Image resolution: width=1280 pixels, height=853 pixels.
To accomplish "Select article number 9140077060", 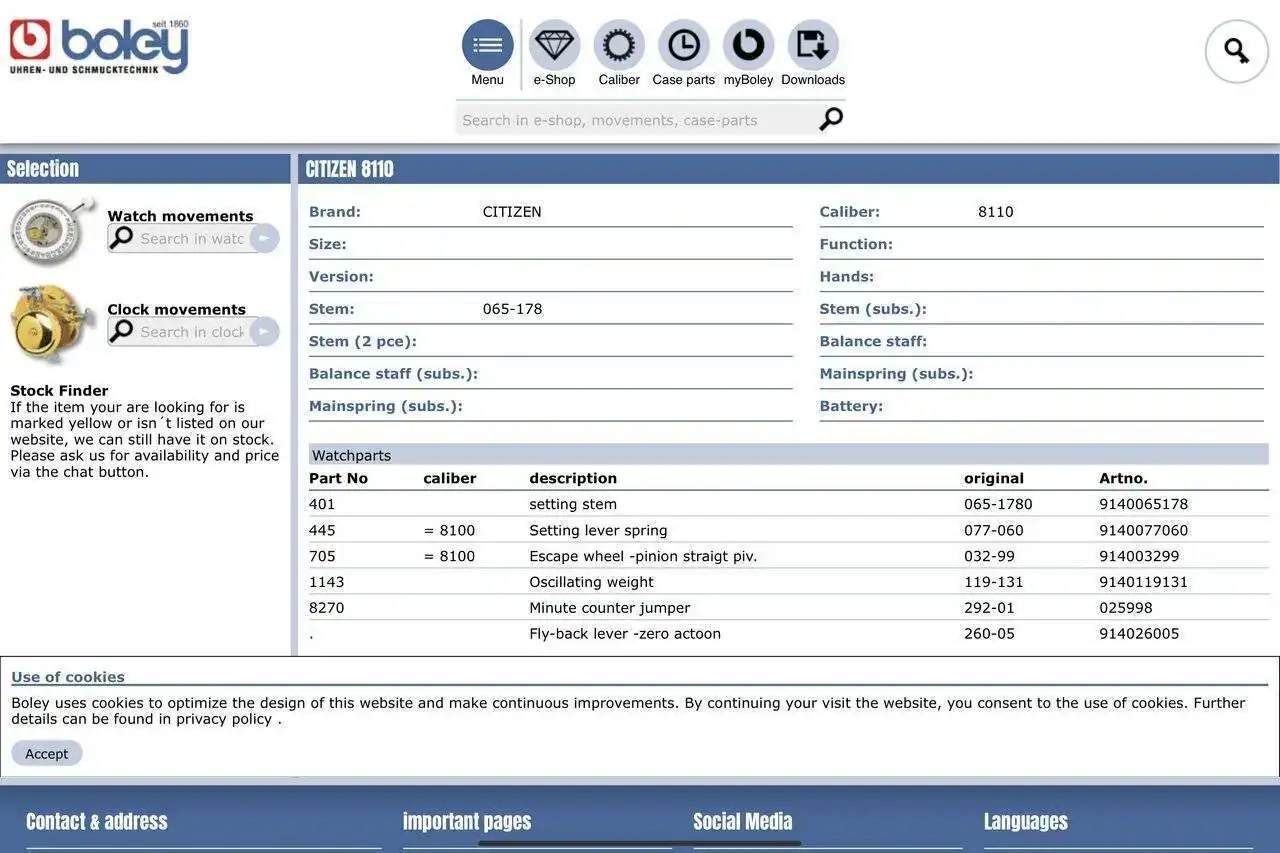I will 1143,530.
